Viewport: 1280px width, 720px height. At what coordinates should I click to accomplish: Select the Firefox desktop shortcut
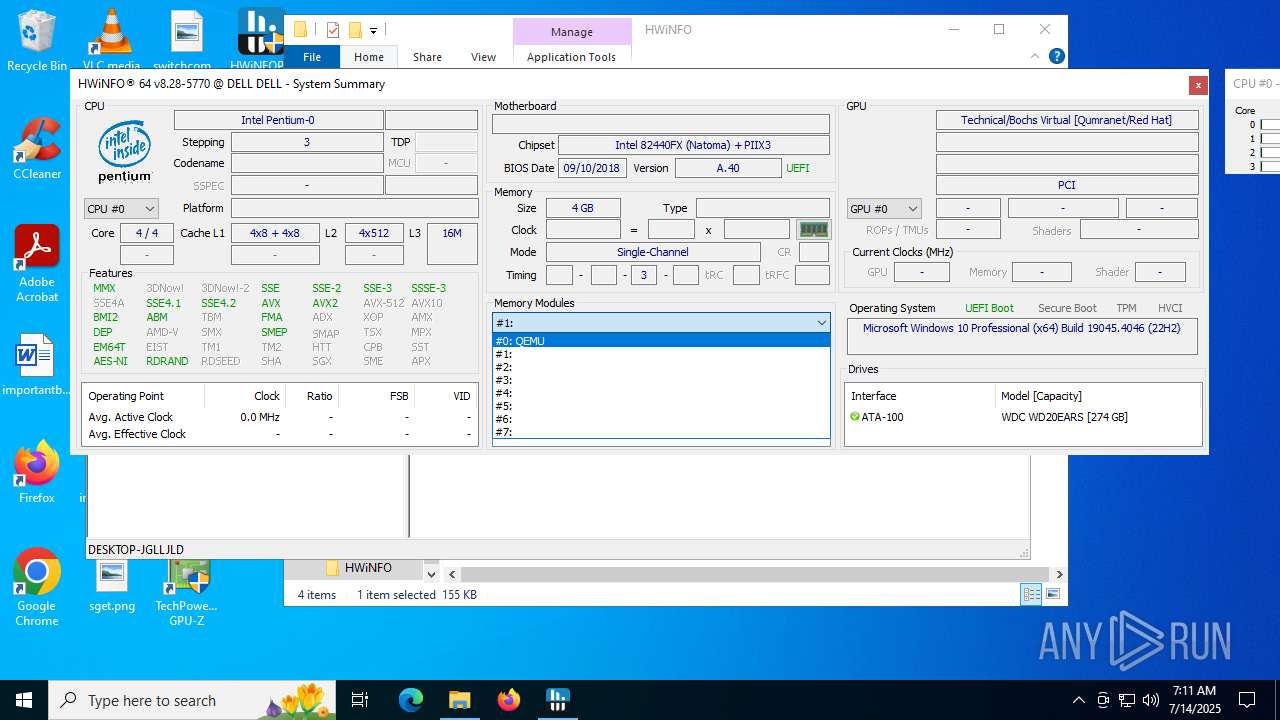pos(37,472)
